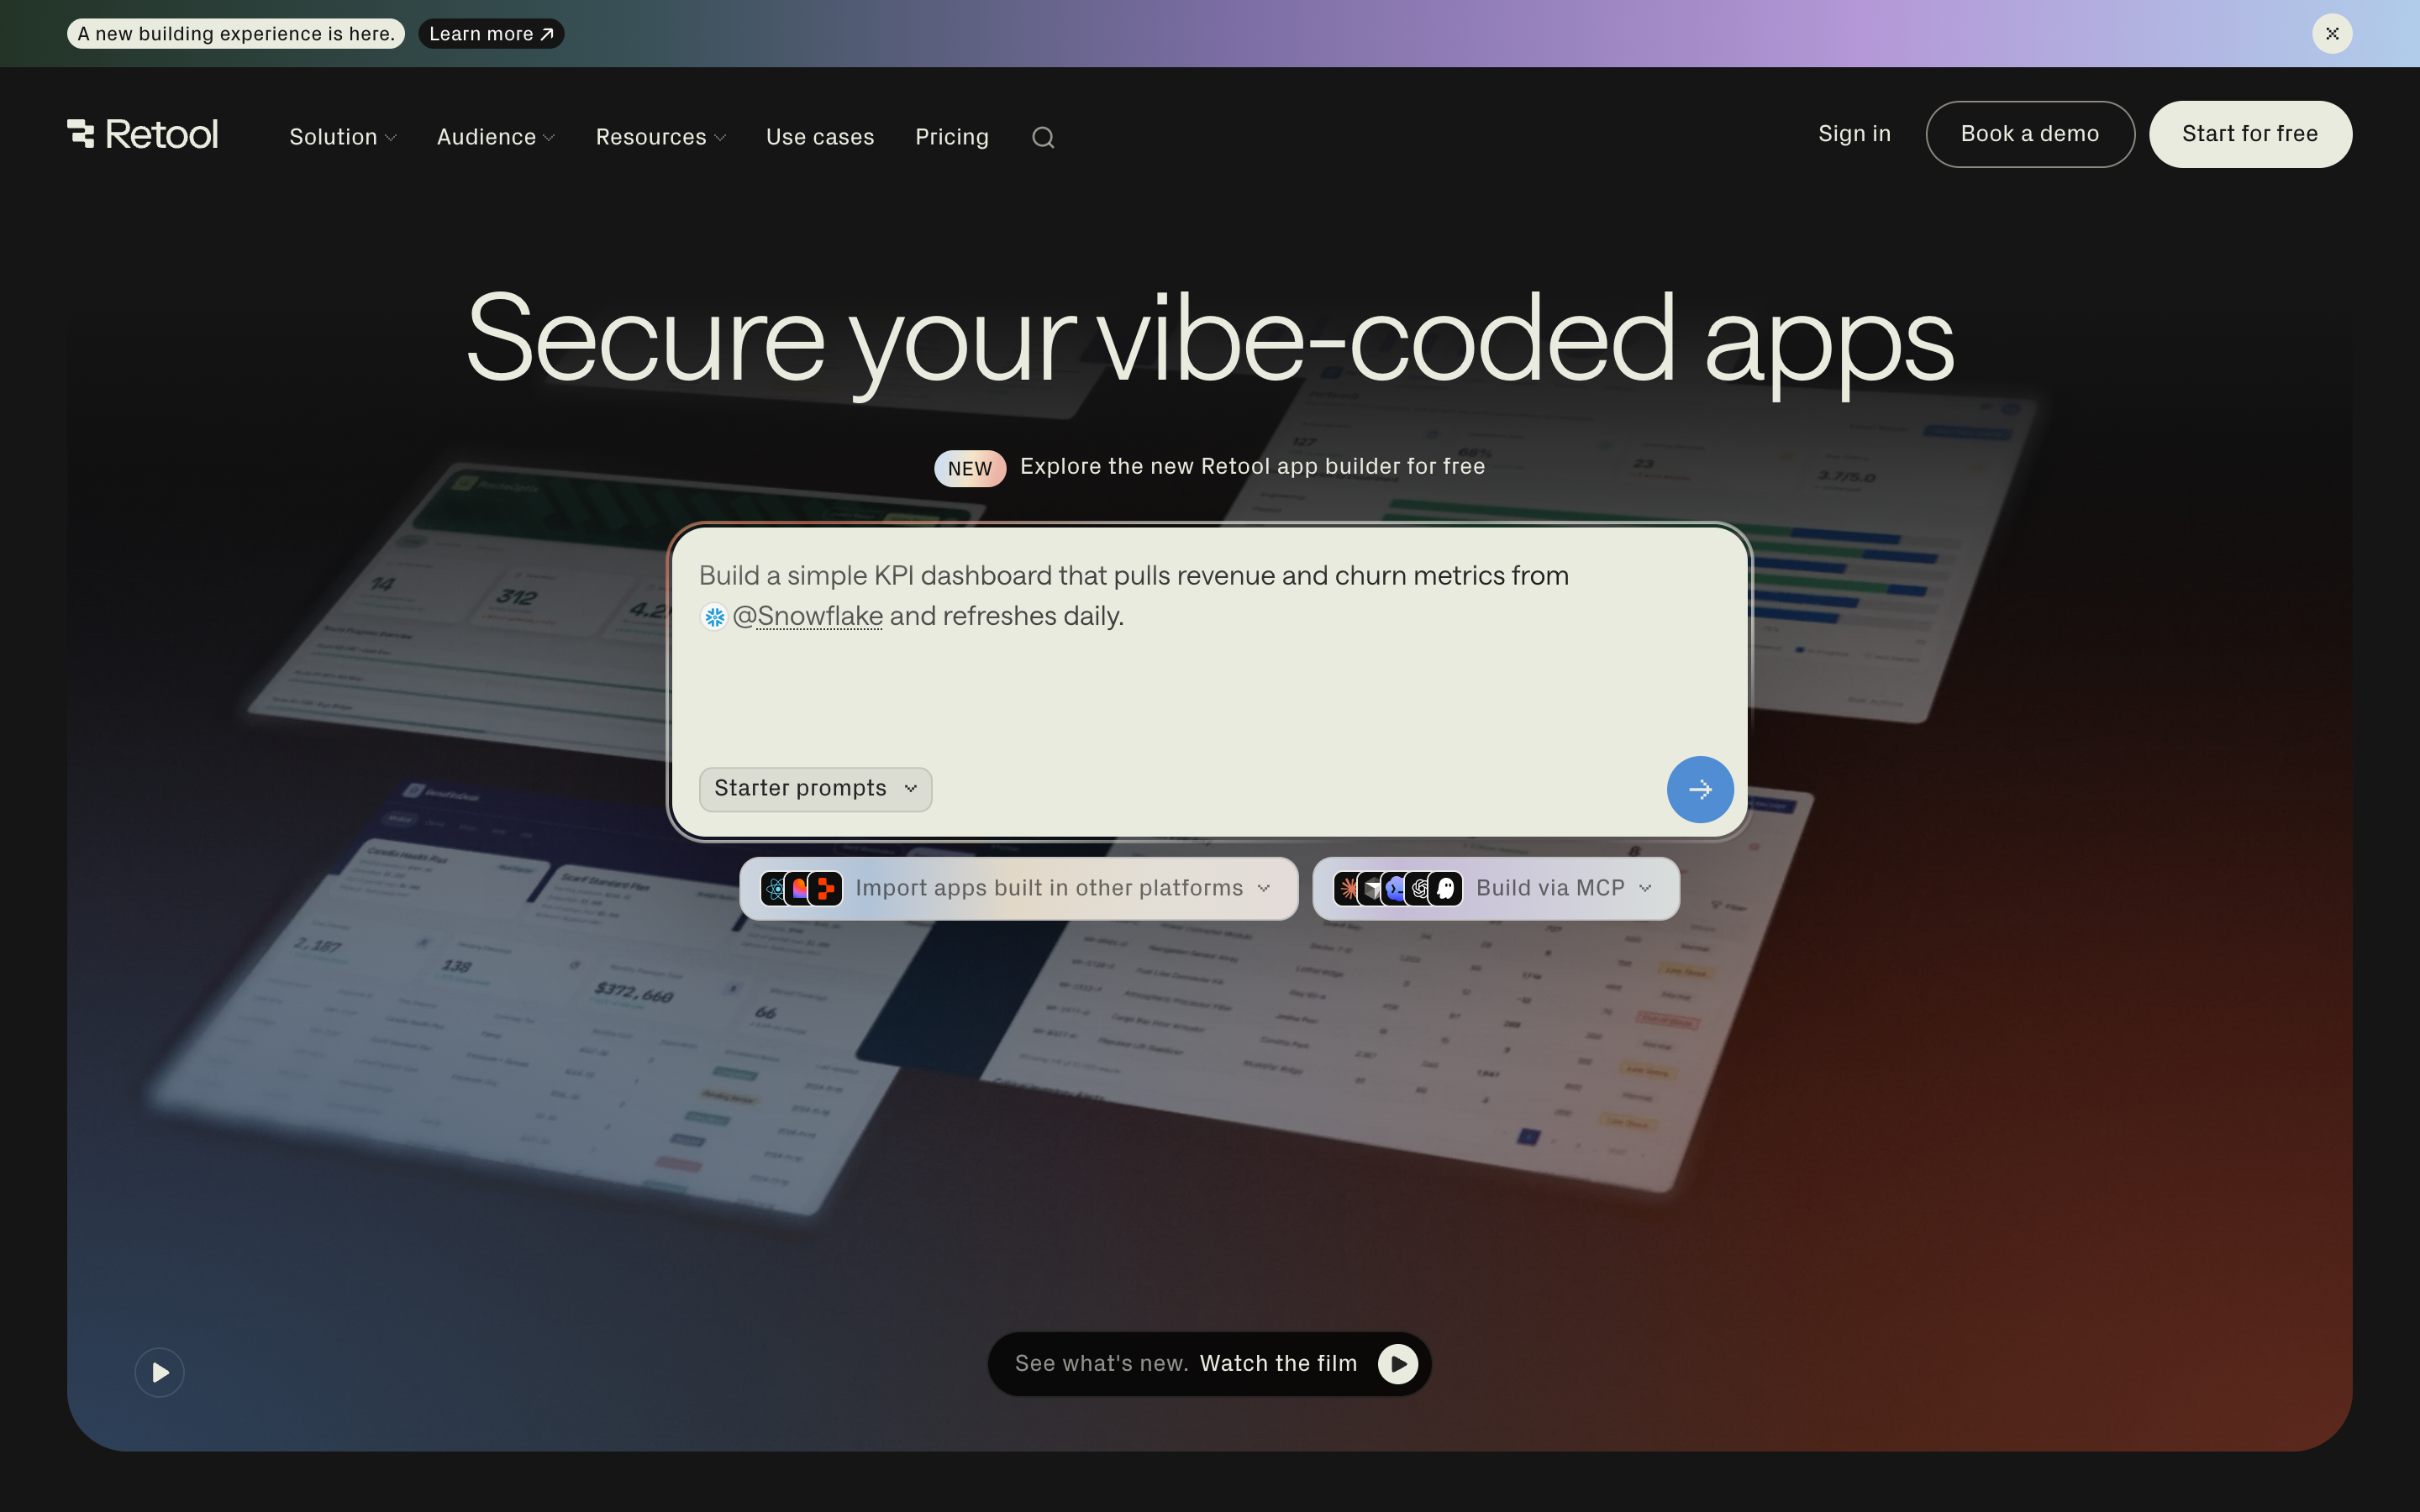Play the background video with round play button

[160, 1372]
